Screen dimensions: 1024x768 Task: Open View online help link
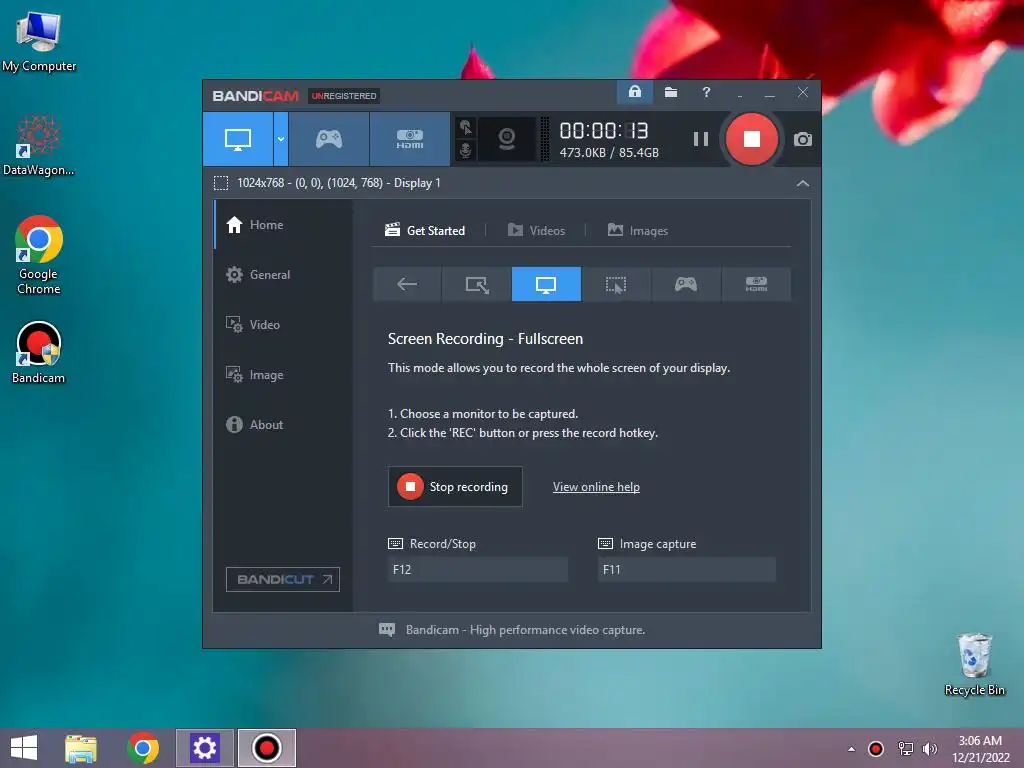tap(596, 487)
